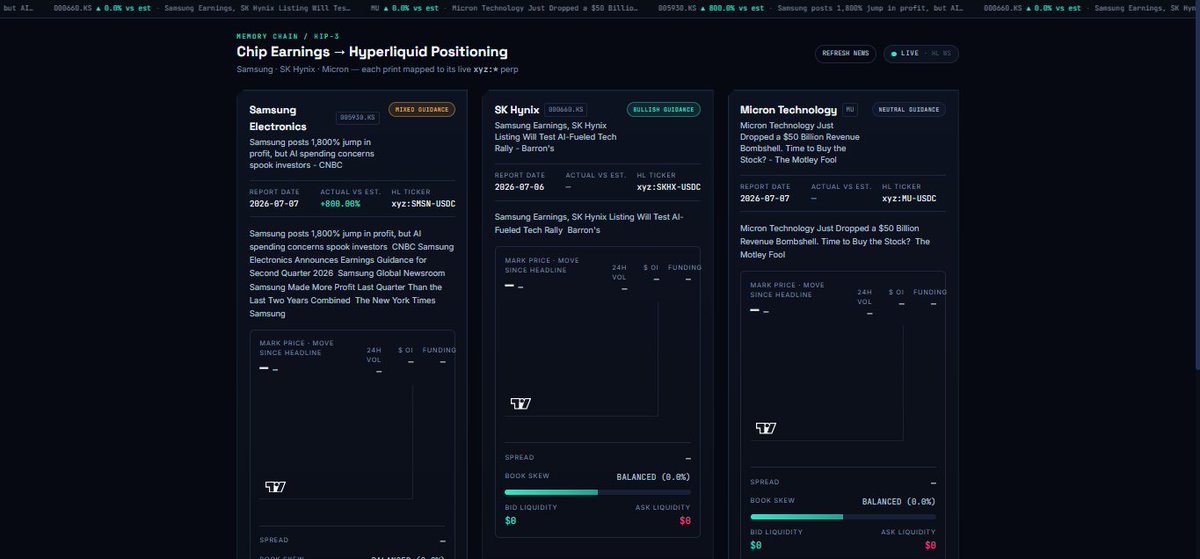Screen dimensions: 1200x559
Task: Click the Samsung mark price chart area
Action: [334, 440]
